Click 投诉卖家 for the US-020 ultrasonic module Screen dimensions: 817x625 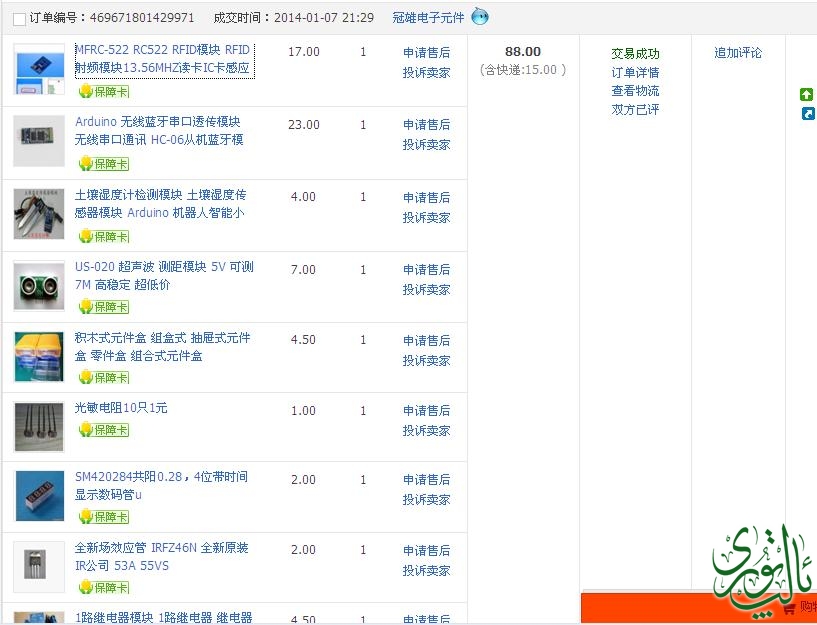426,289
